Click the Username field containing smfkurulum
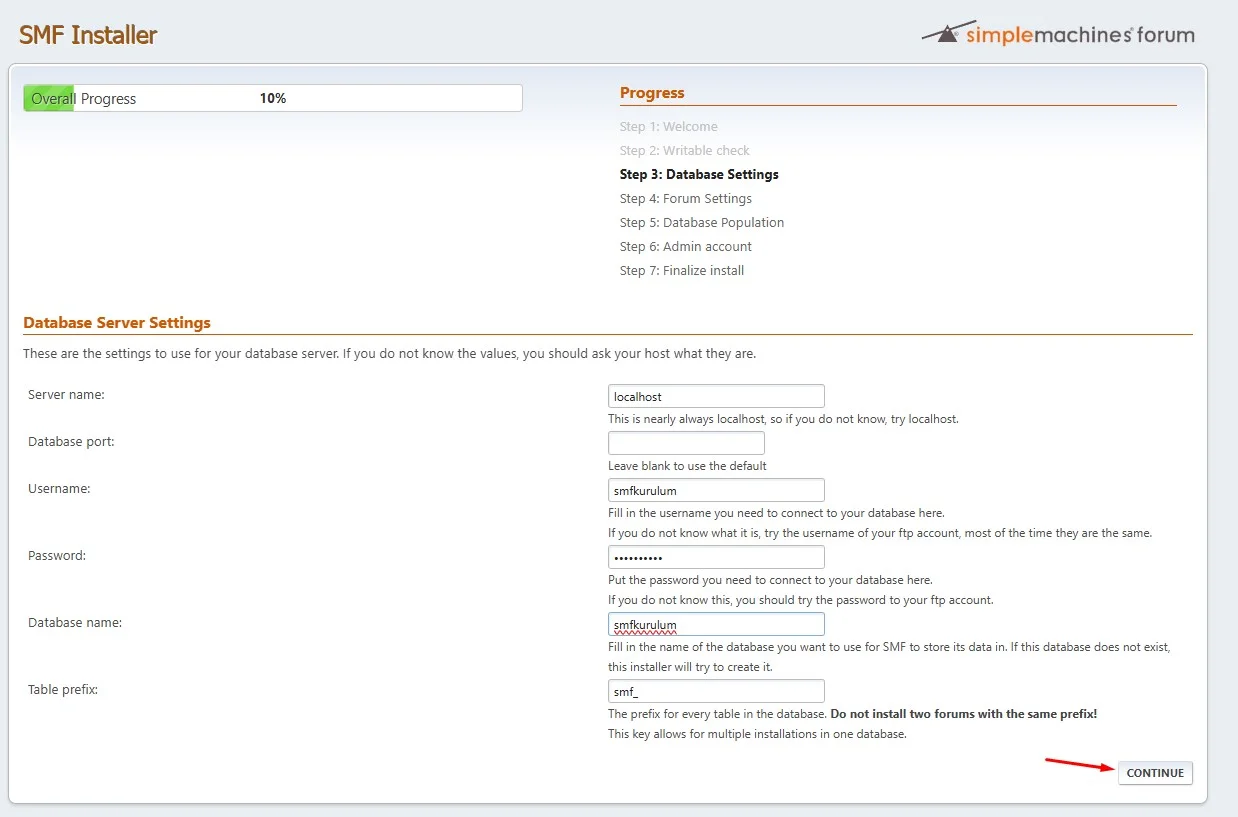This screenshot has width=1238, height=817. coord(716,490)
